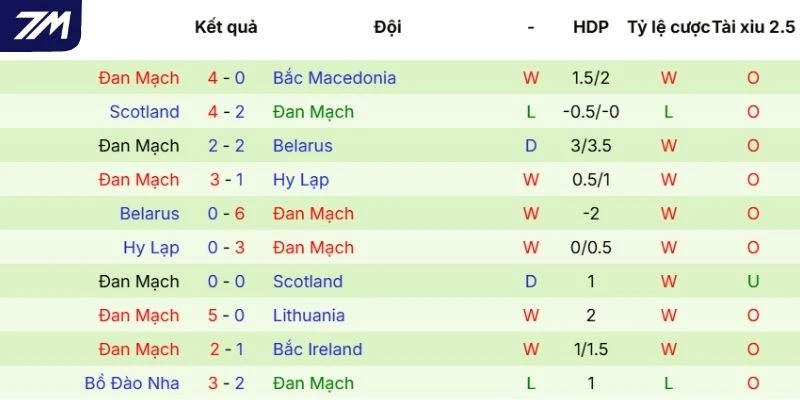The width and height of the screenshot is (800, 400).
Task: Click the 5 - 0 score against Lithuania
Action: [x=226, y=316]
